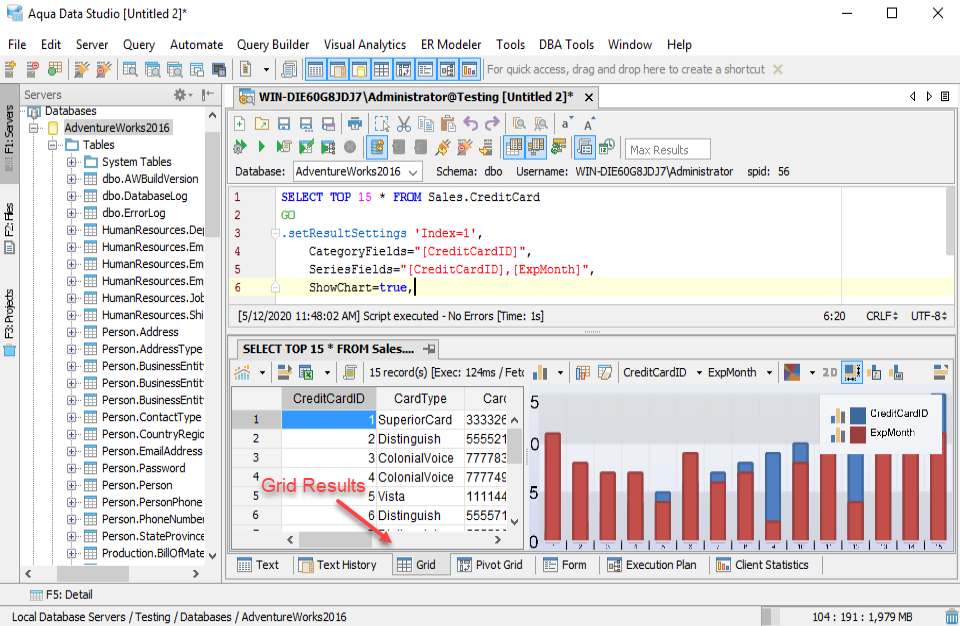Screen dimensions: 960x626
Task: Click the Save floppy disk icon
Action: click(x=283, y=124)
